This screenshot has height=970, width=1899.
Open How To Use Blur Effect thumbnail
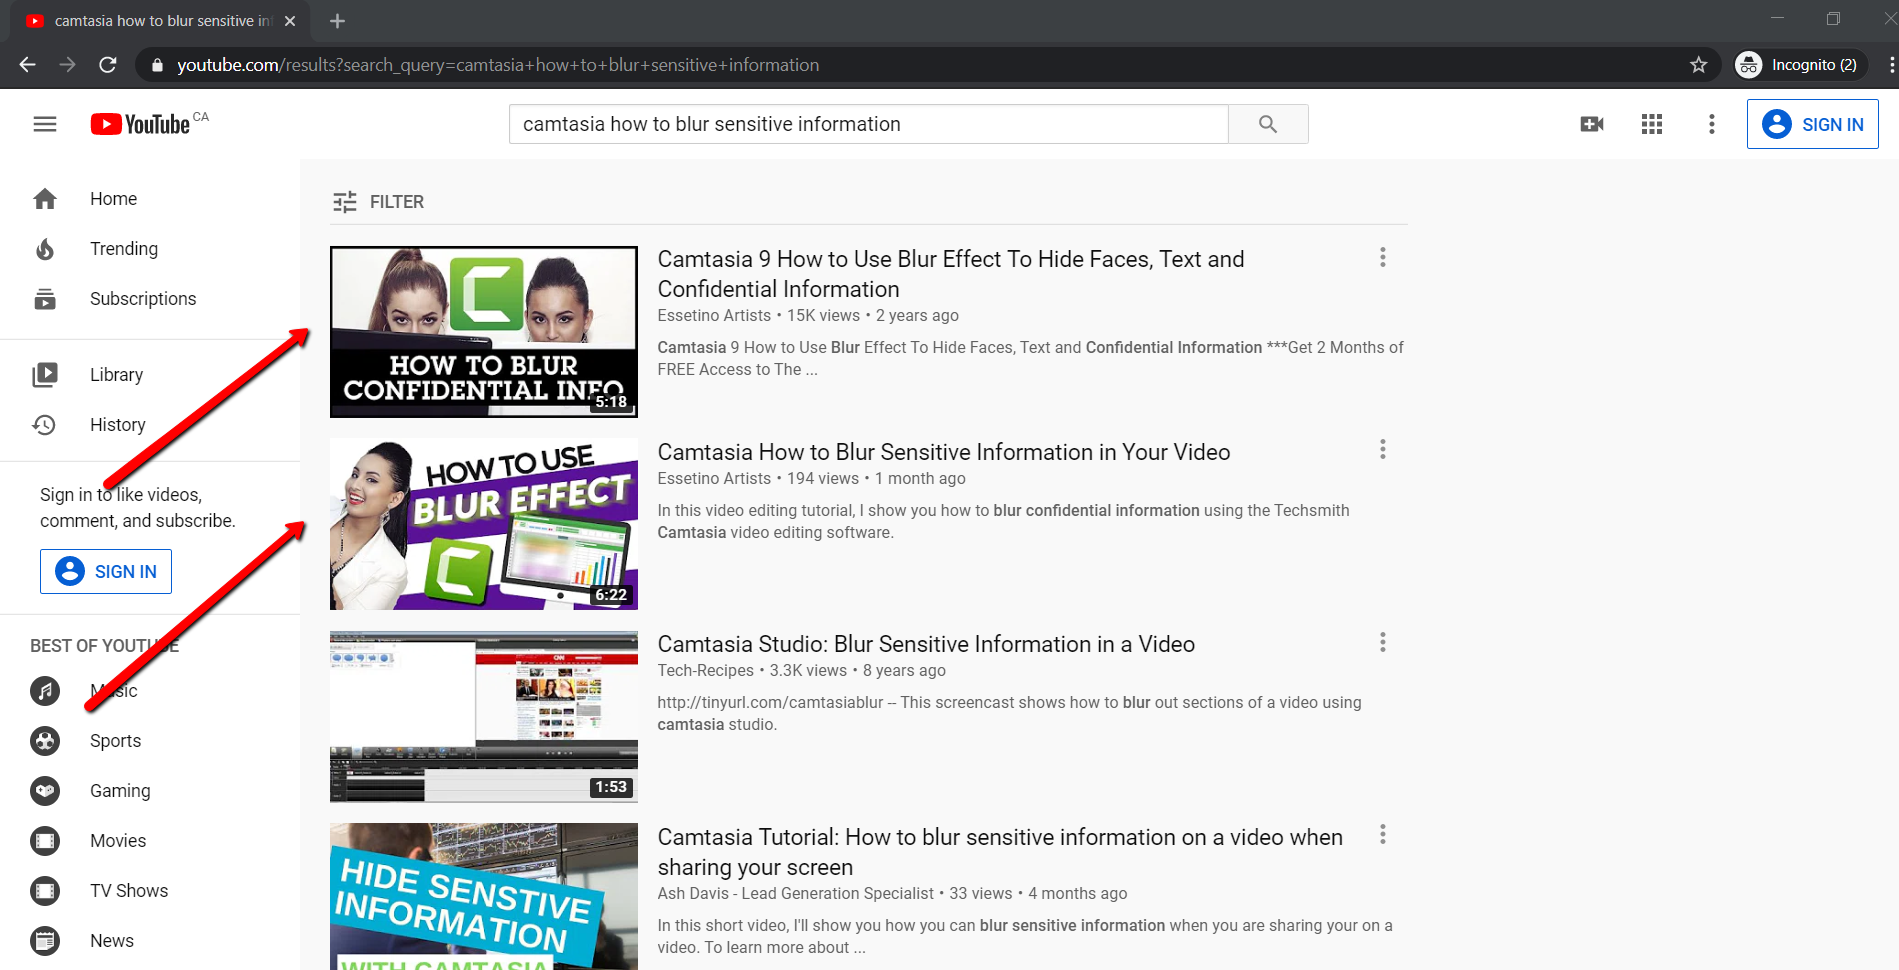tap(484, 524)
